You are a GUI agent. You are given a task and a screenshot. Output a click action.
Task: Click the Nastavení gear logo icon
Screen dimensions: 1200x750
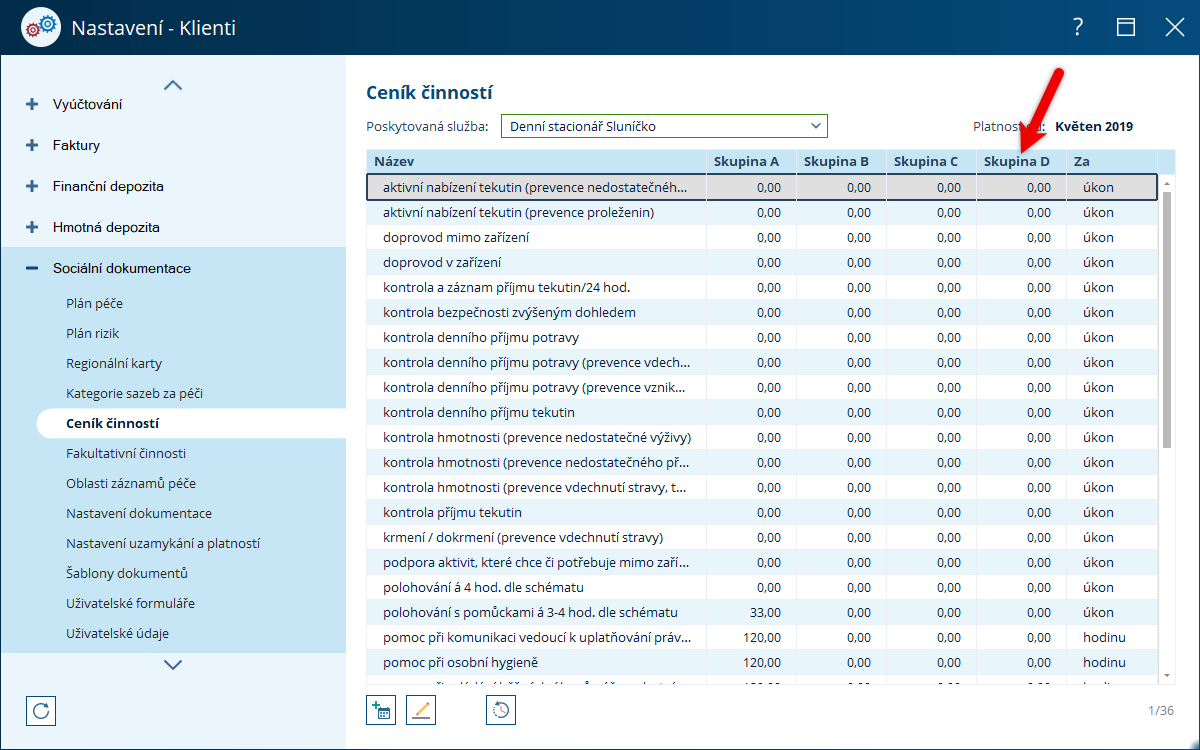40,28
